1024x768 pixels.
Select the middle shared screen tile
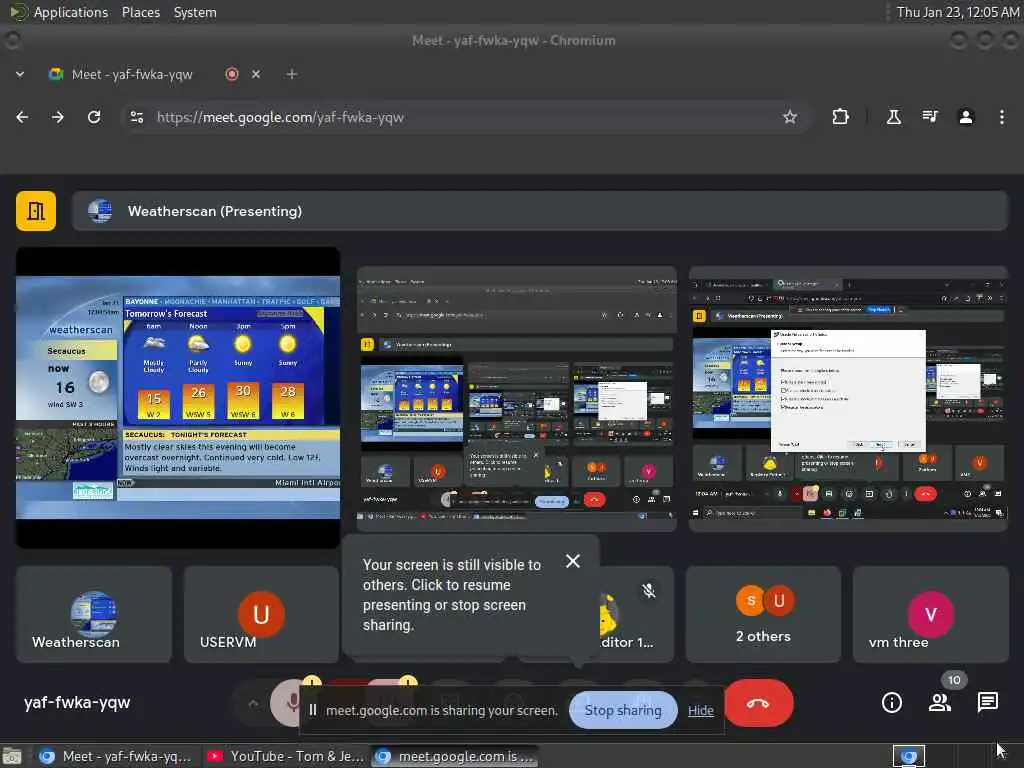(517, 398)
